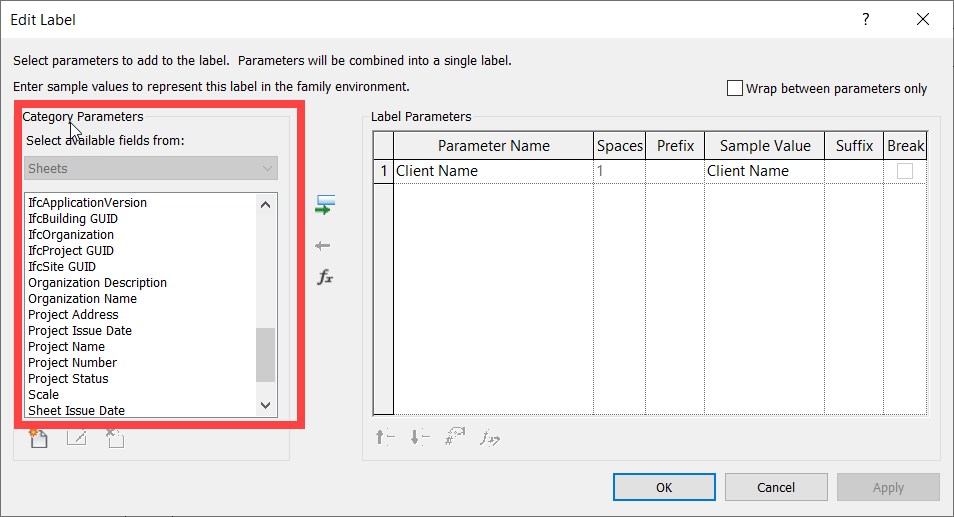954x517 pixels.
Task: Click the Spaces column header
Action: [x=619, y=146]
